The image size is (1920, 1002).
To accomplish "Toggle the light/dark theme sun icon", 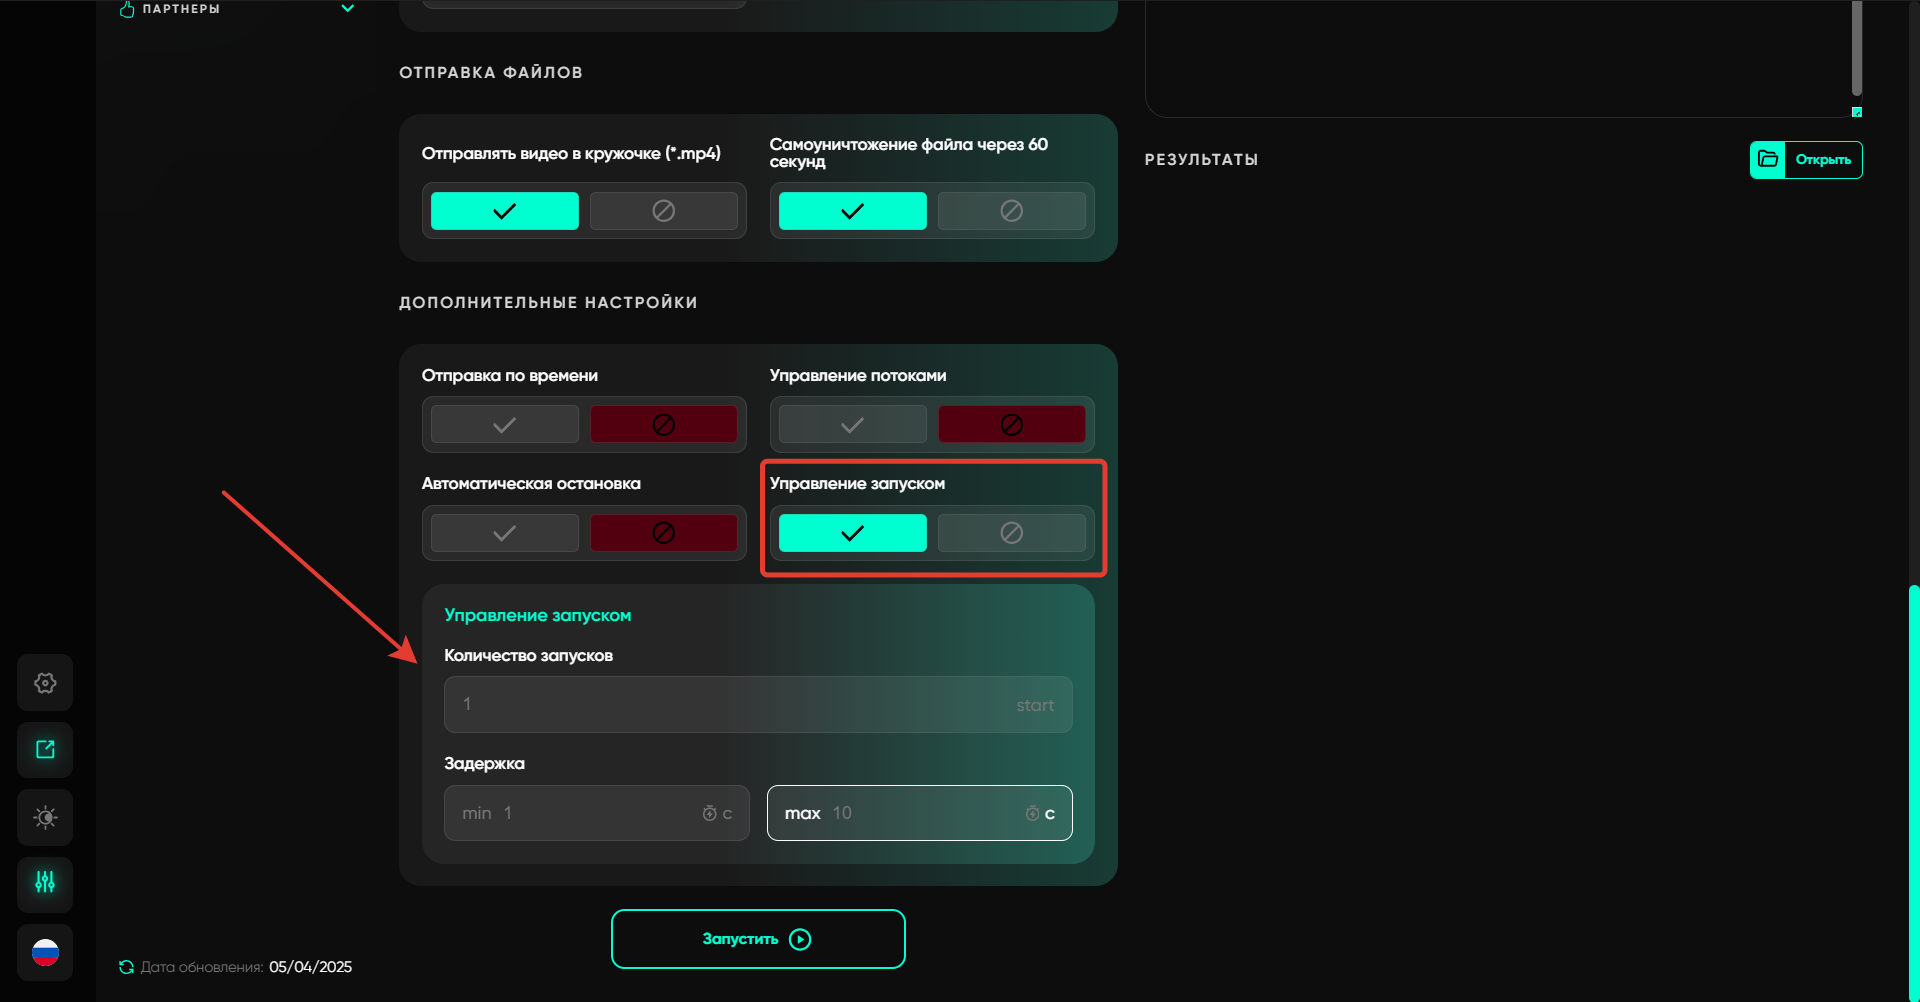I will [45, 818].
